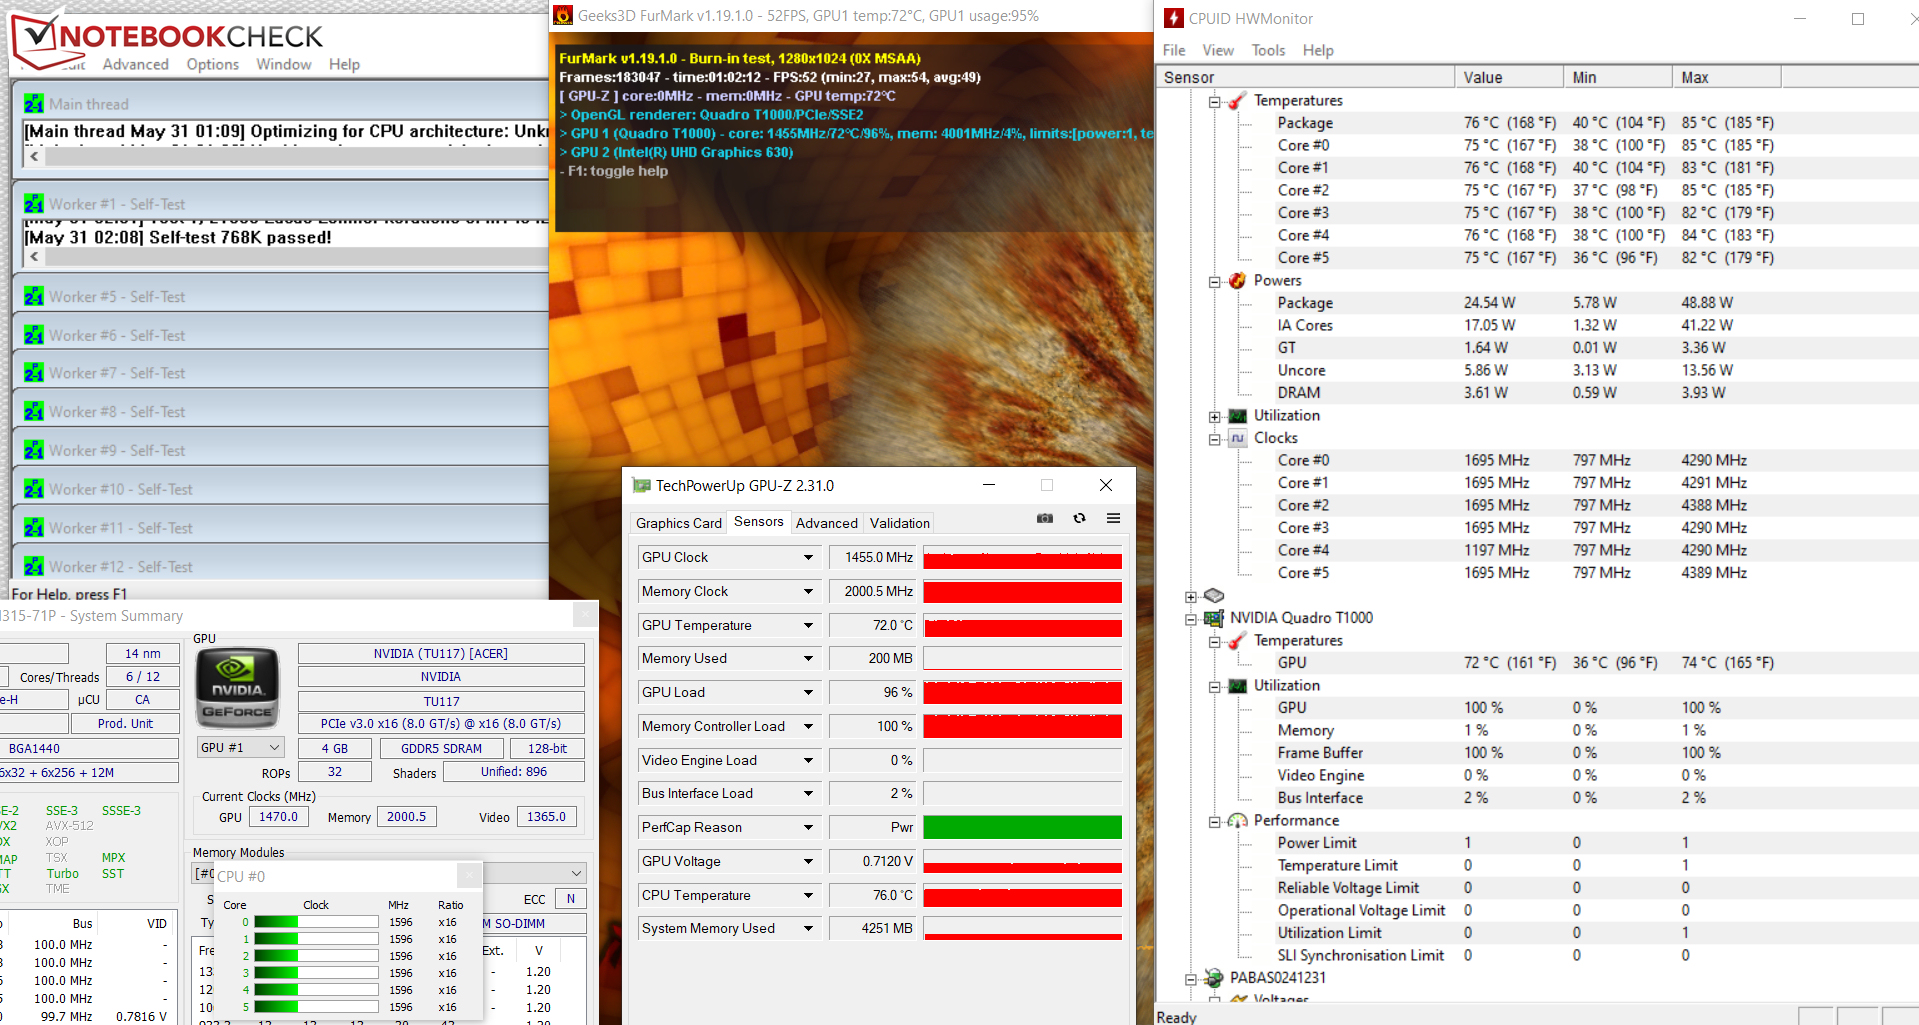Click the Value column header in HWMonitor
1919x1025 pixels.
(1509, 77)
